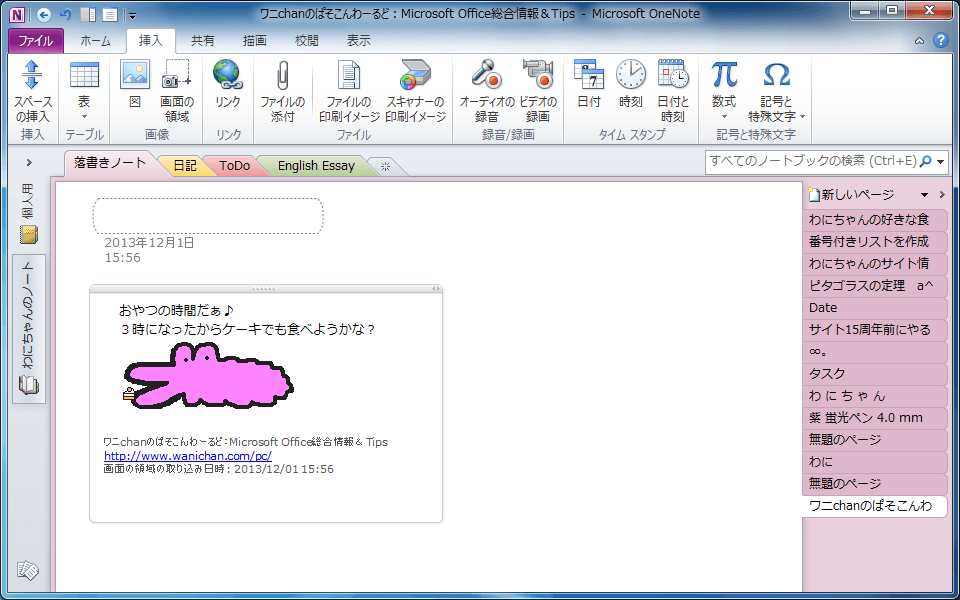This screenshot has height=600, width=960.
Task: Click the Insert Space (スペースの挿入) icon
Action: (x=32, y=92)
